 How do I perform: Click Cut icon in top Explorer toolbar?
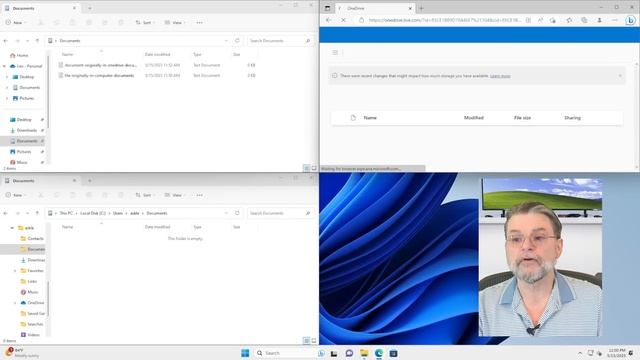tap(40, 22)
